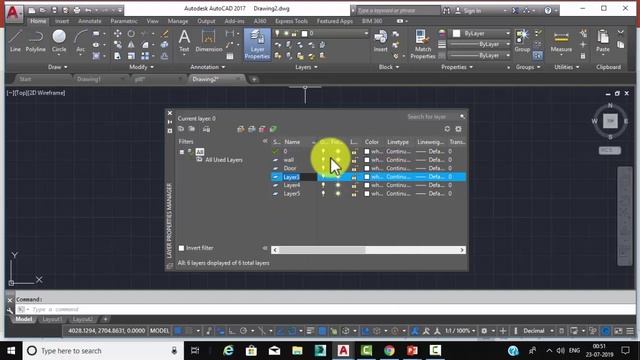Click color swatch for layer 0
The width and height of the screenshot is (640, 360).
(x=367, y=151)
